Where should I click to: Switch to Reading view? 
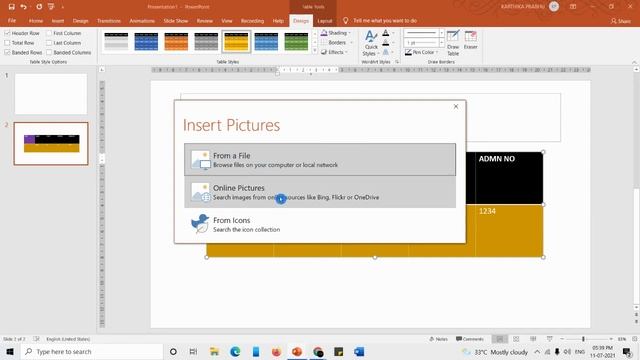[533, 339]
